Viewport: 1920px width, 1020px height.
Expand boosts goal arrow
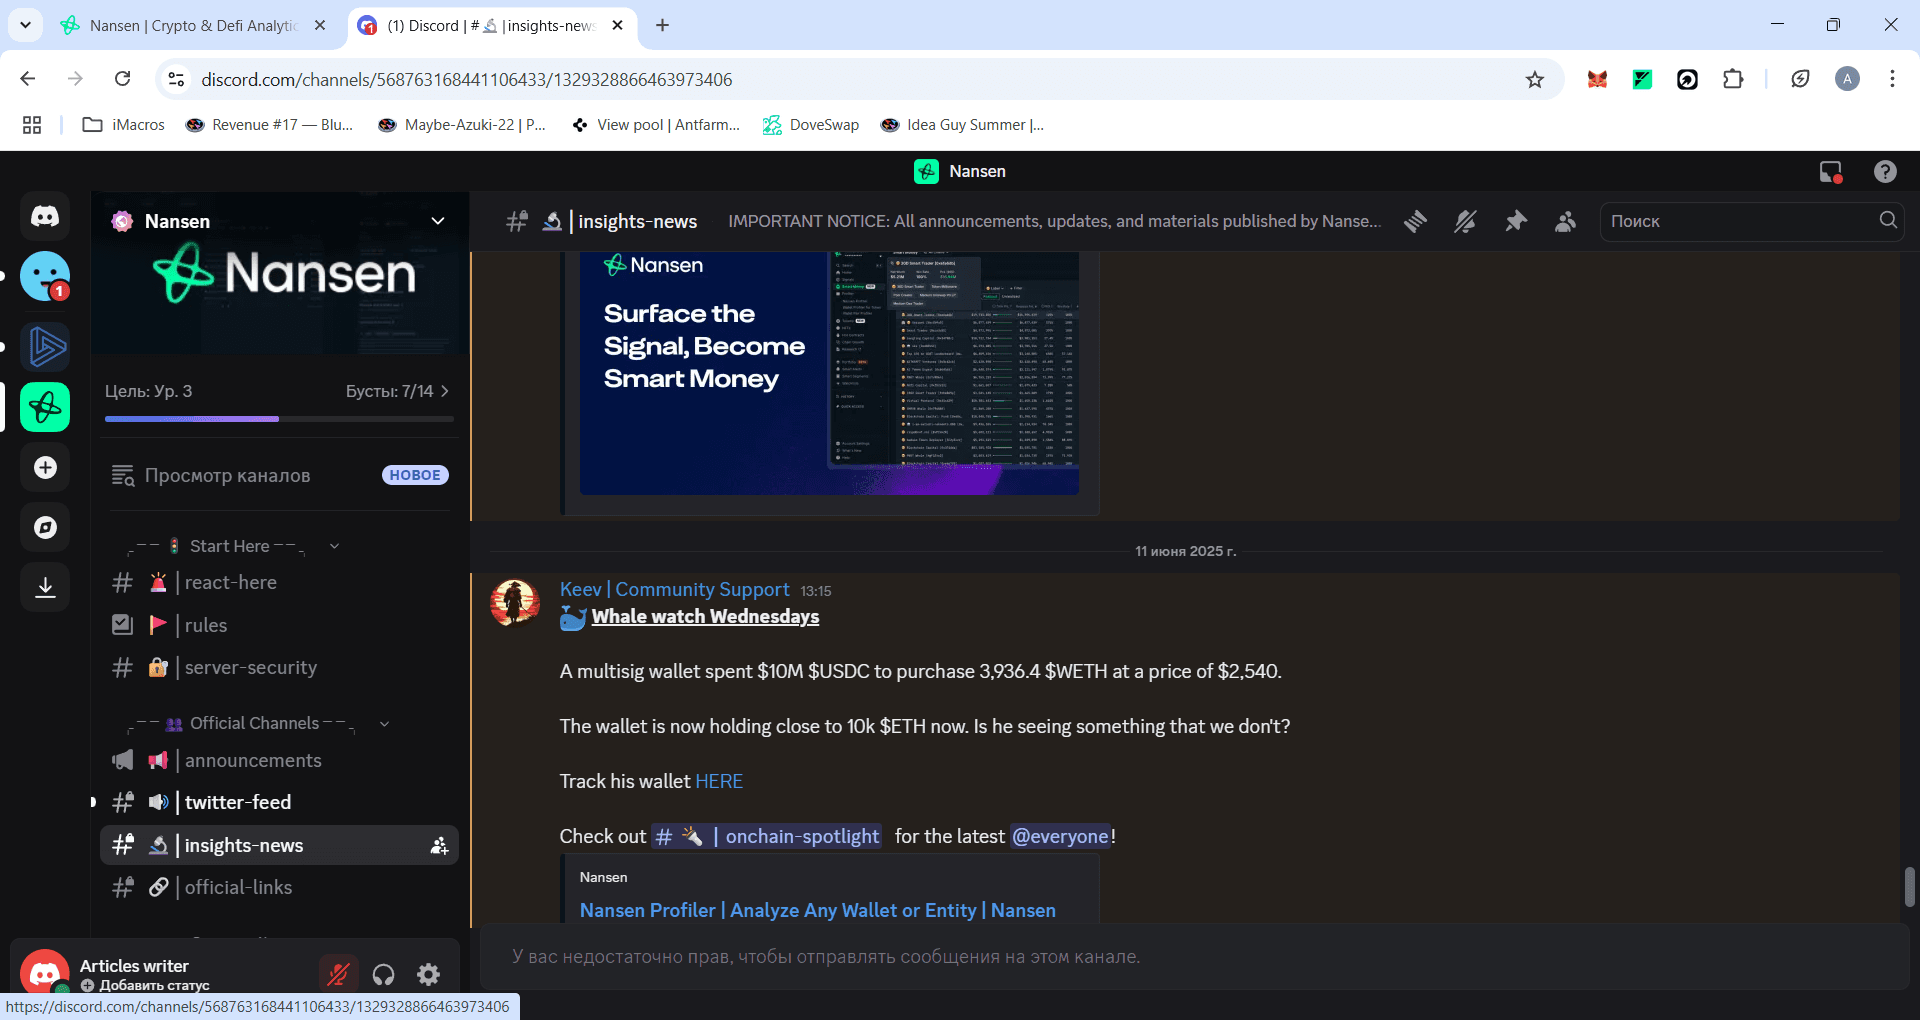click(x=445, y=391)
